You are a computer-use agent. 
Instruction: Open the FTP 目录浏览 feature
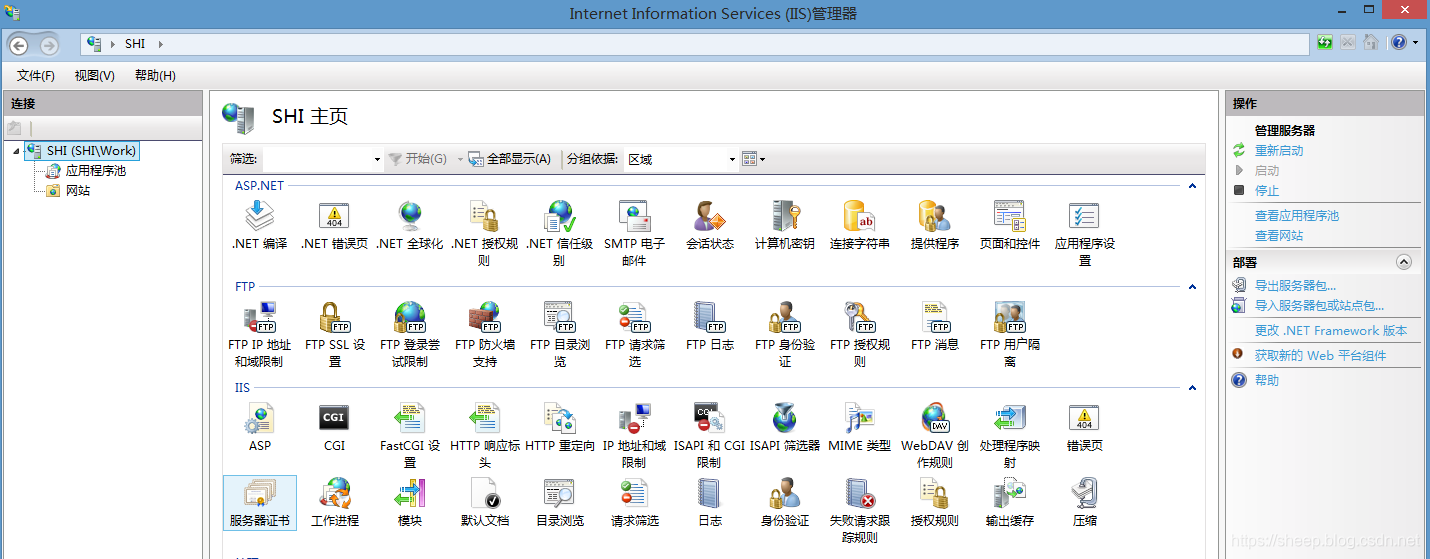click(x=560, y=334)
